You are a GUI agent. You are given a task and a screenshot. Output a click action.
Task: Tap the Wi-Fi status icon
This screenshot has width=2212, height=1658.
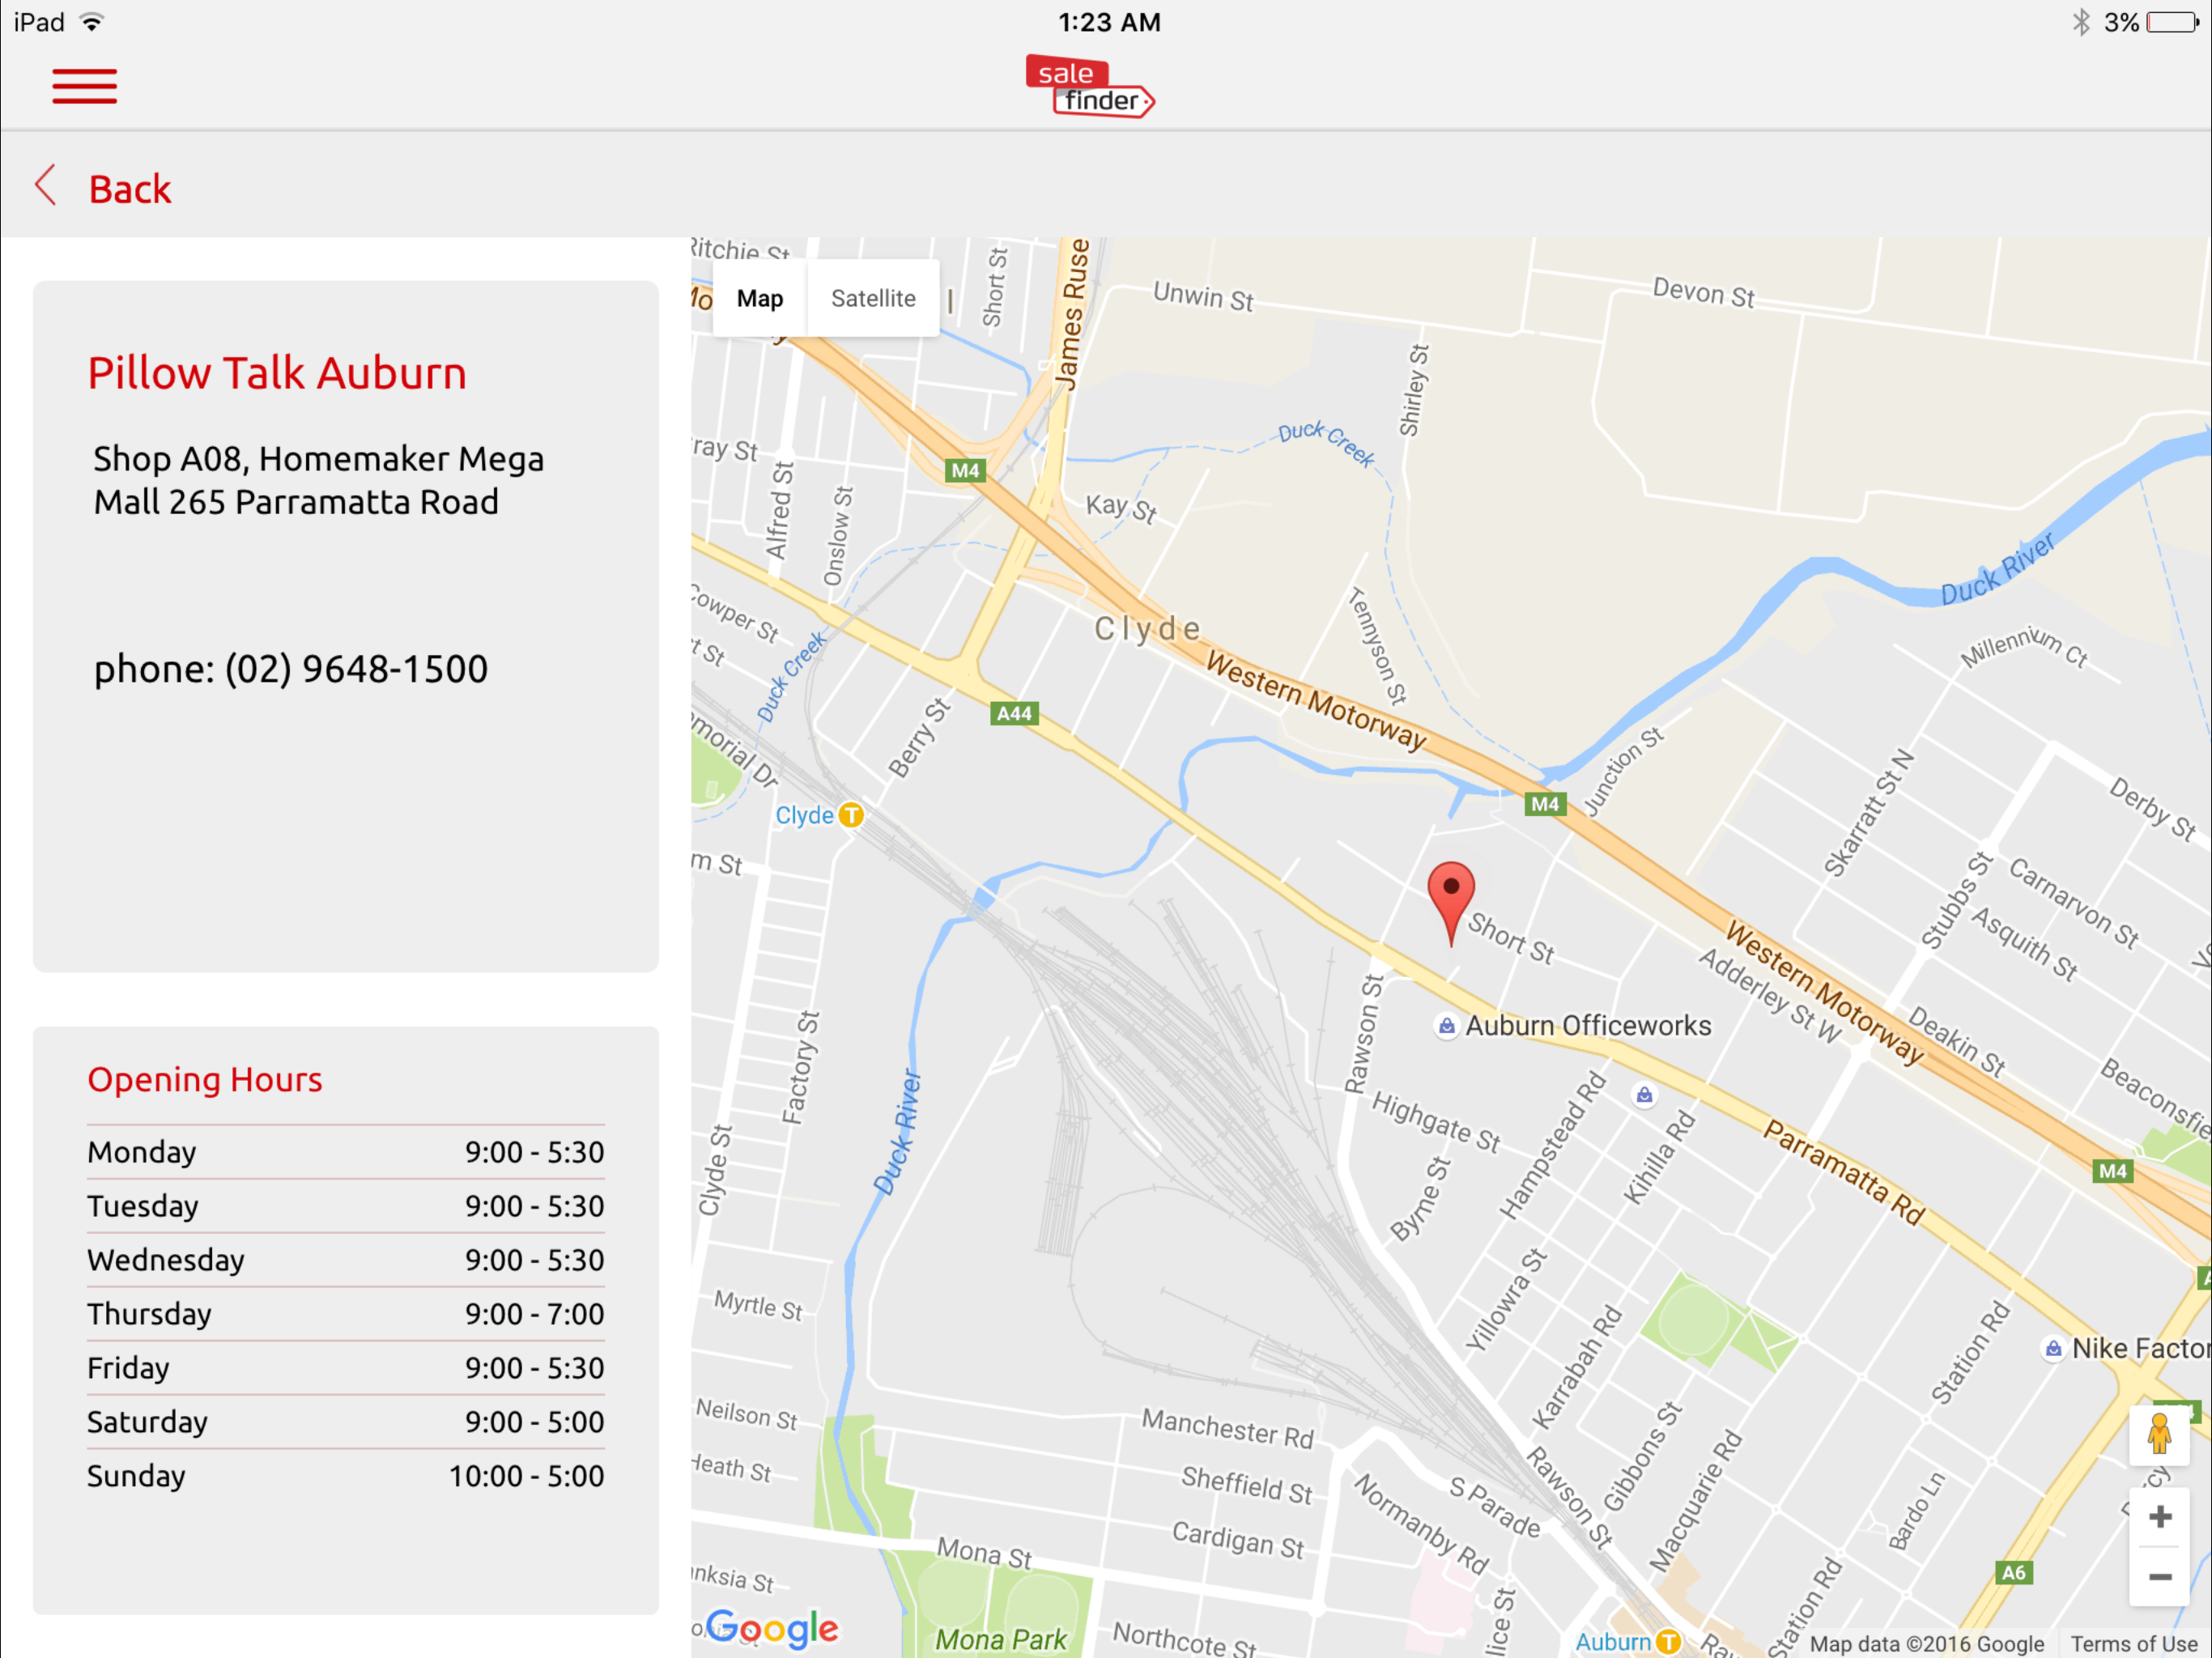point(91,22)
